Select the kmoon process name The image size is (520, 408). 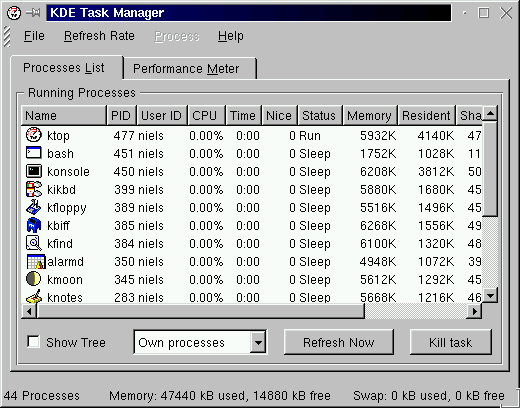pyautogui.click(x=65, y=280)
